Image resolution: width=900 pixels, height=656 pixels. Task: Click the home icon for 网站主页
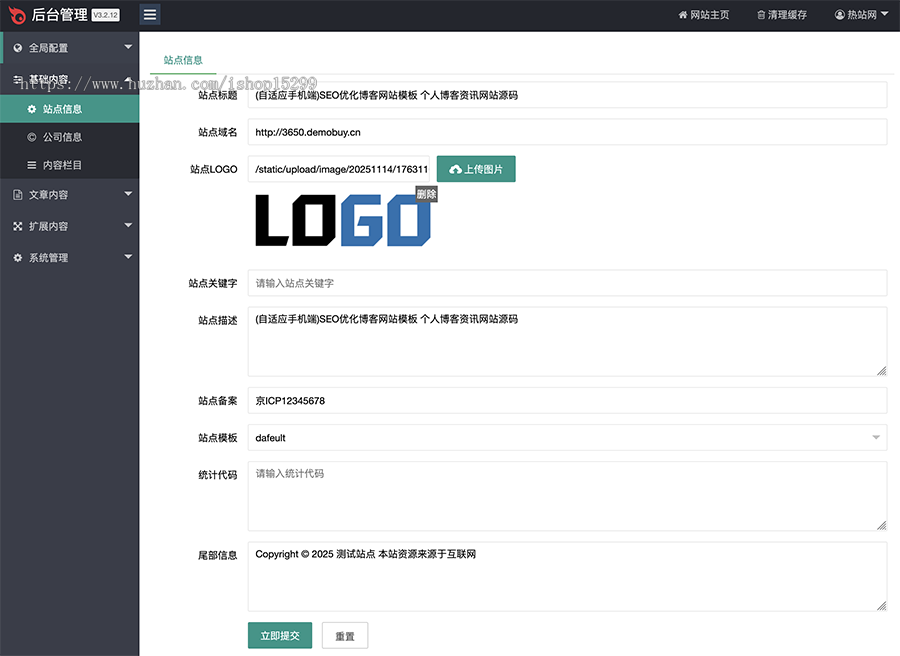(683, 14)
